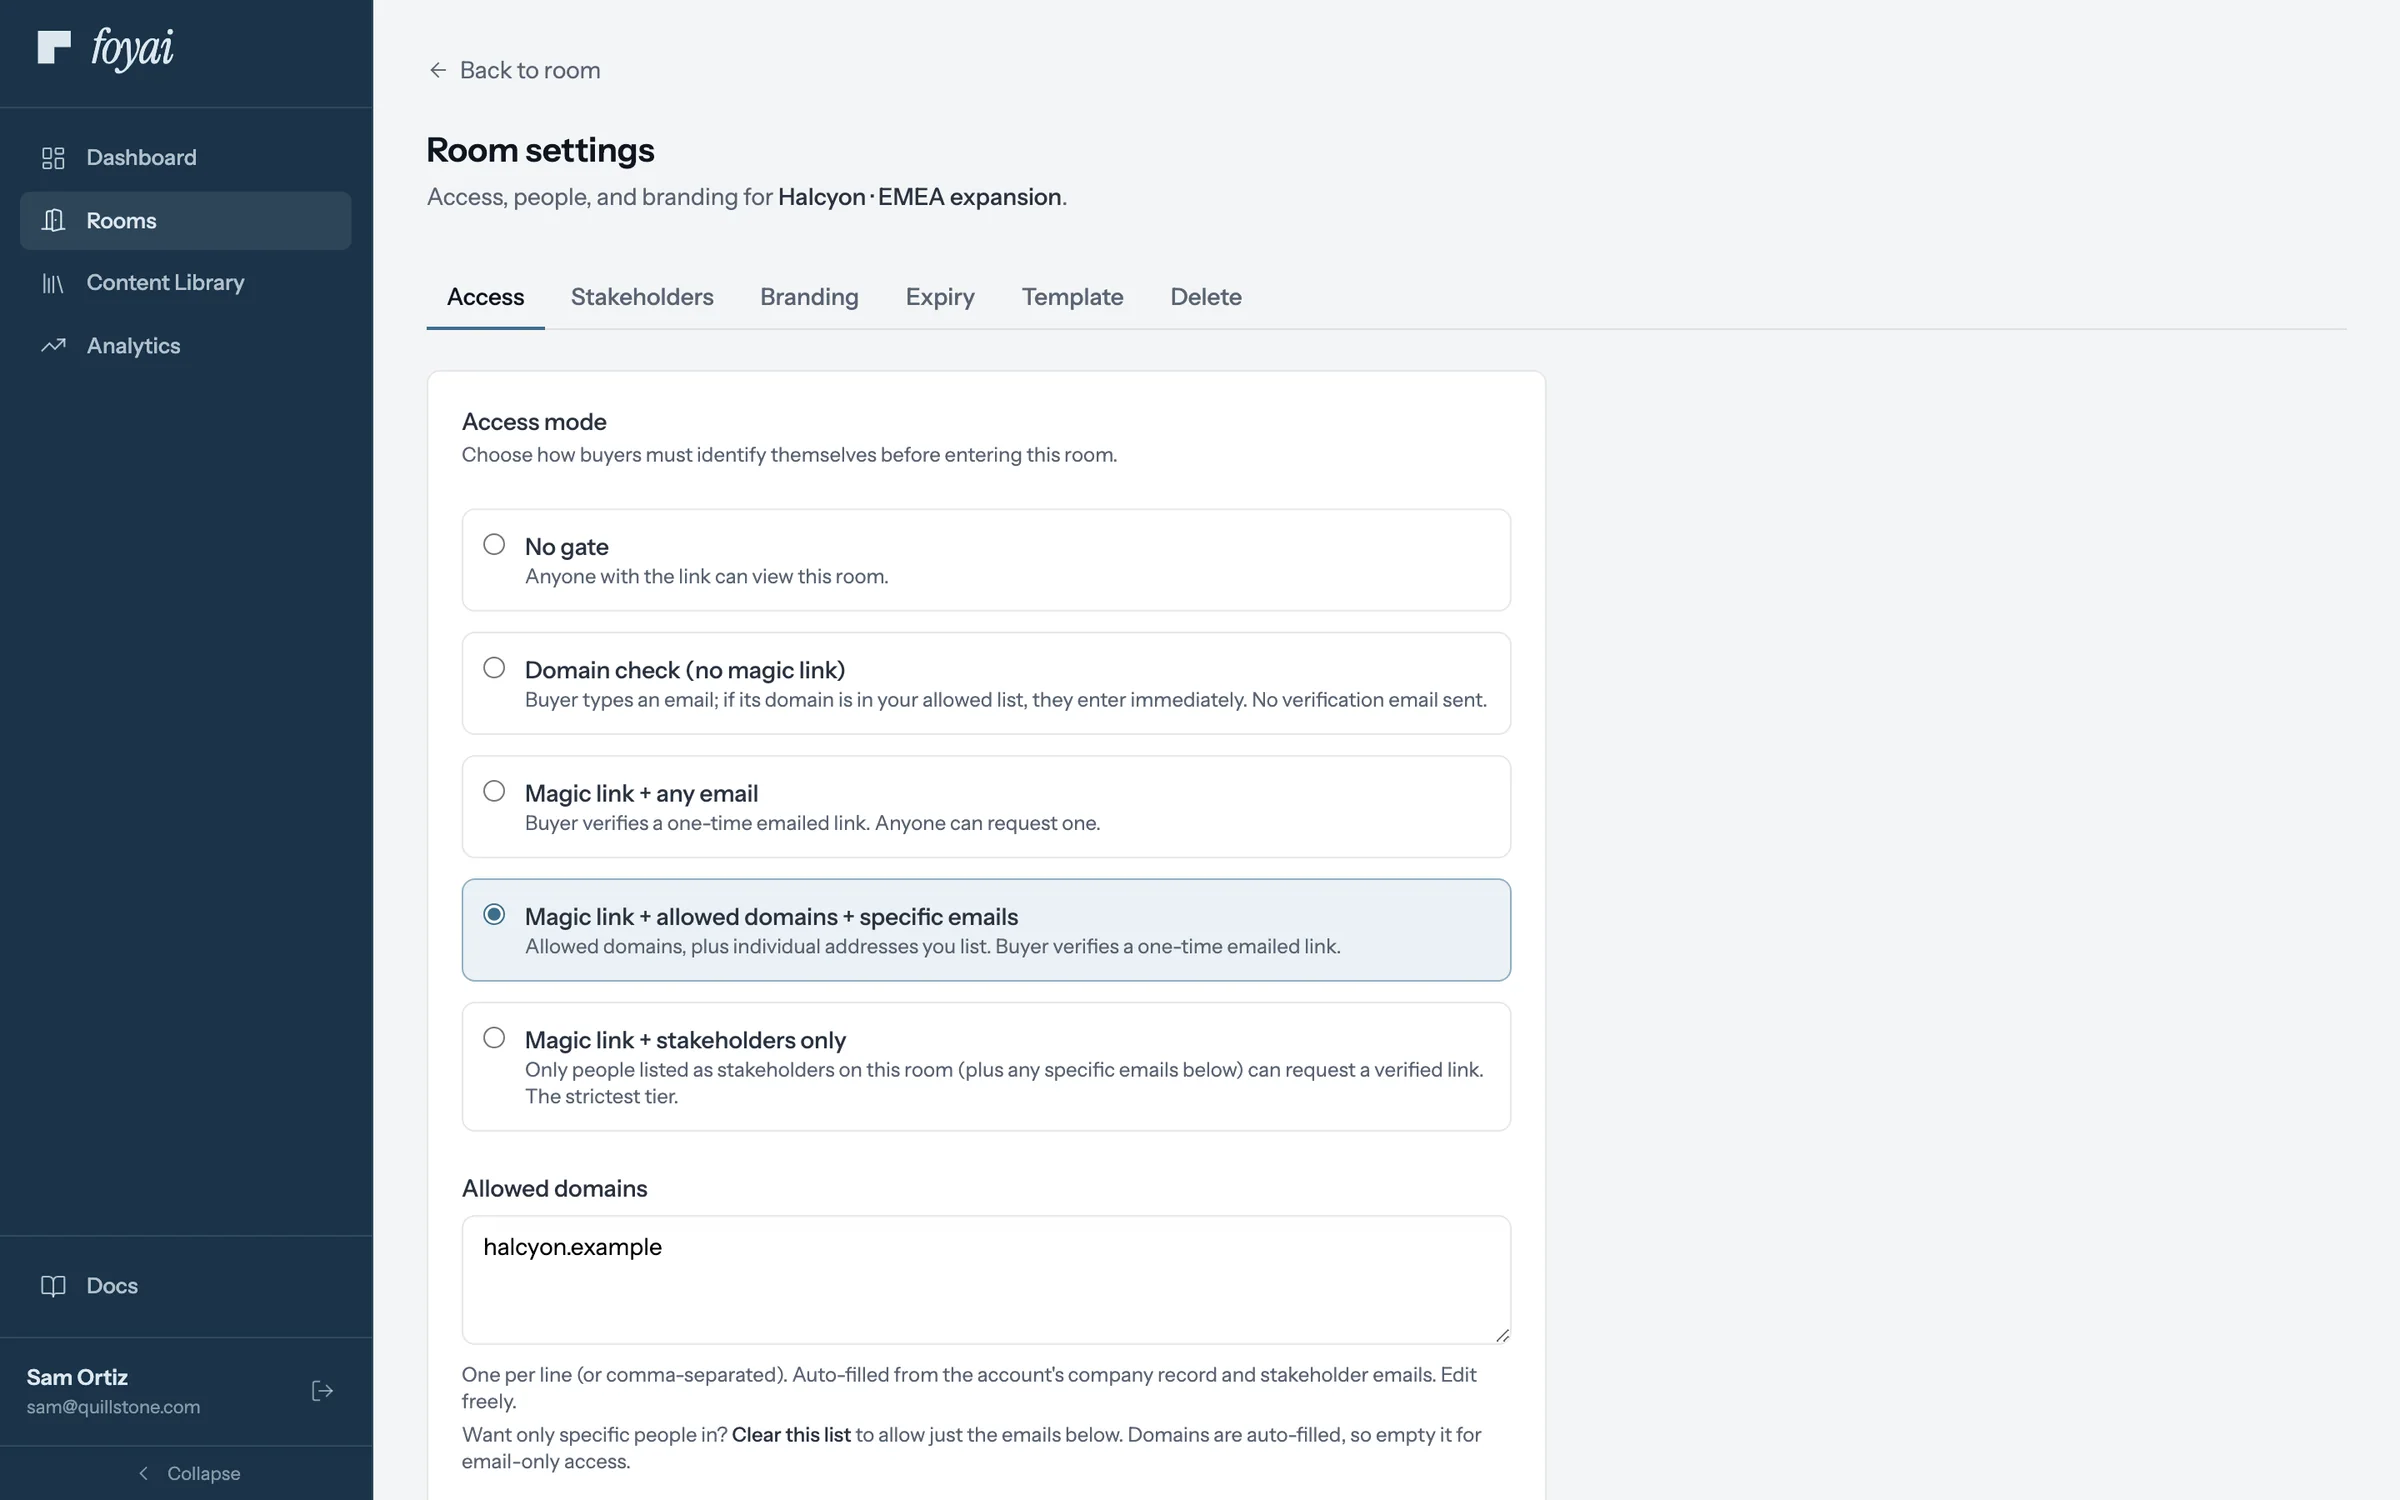The height and width of the screenshot is (1500, 2400).
Task: Click the Analytics trend-line icon
Action: [x=53, y=346]
